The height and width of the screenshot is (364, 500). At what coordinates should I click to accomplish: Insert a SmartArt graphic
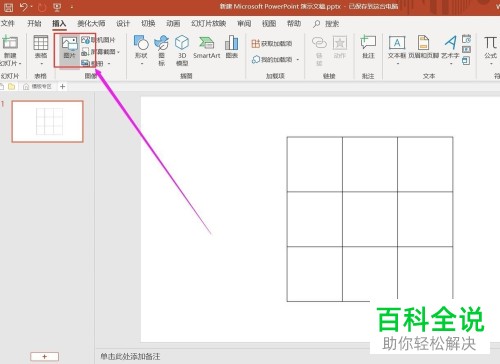click(207, 47)
